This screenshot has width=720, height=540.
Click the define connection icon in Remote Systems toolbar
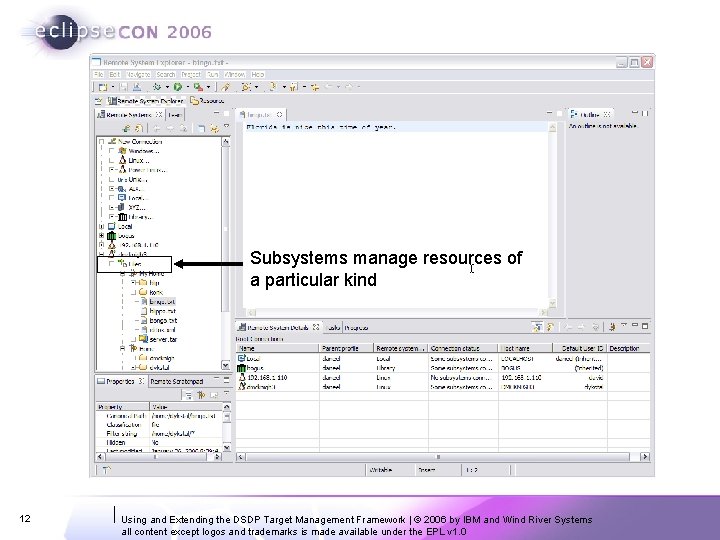(x=127, y=129)
